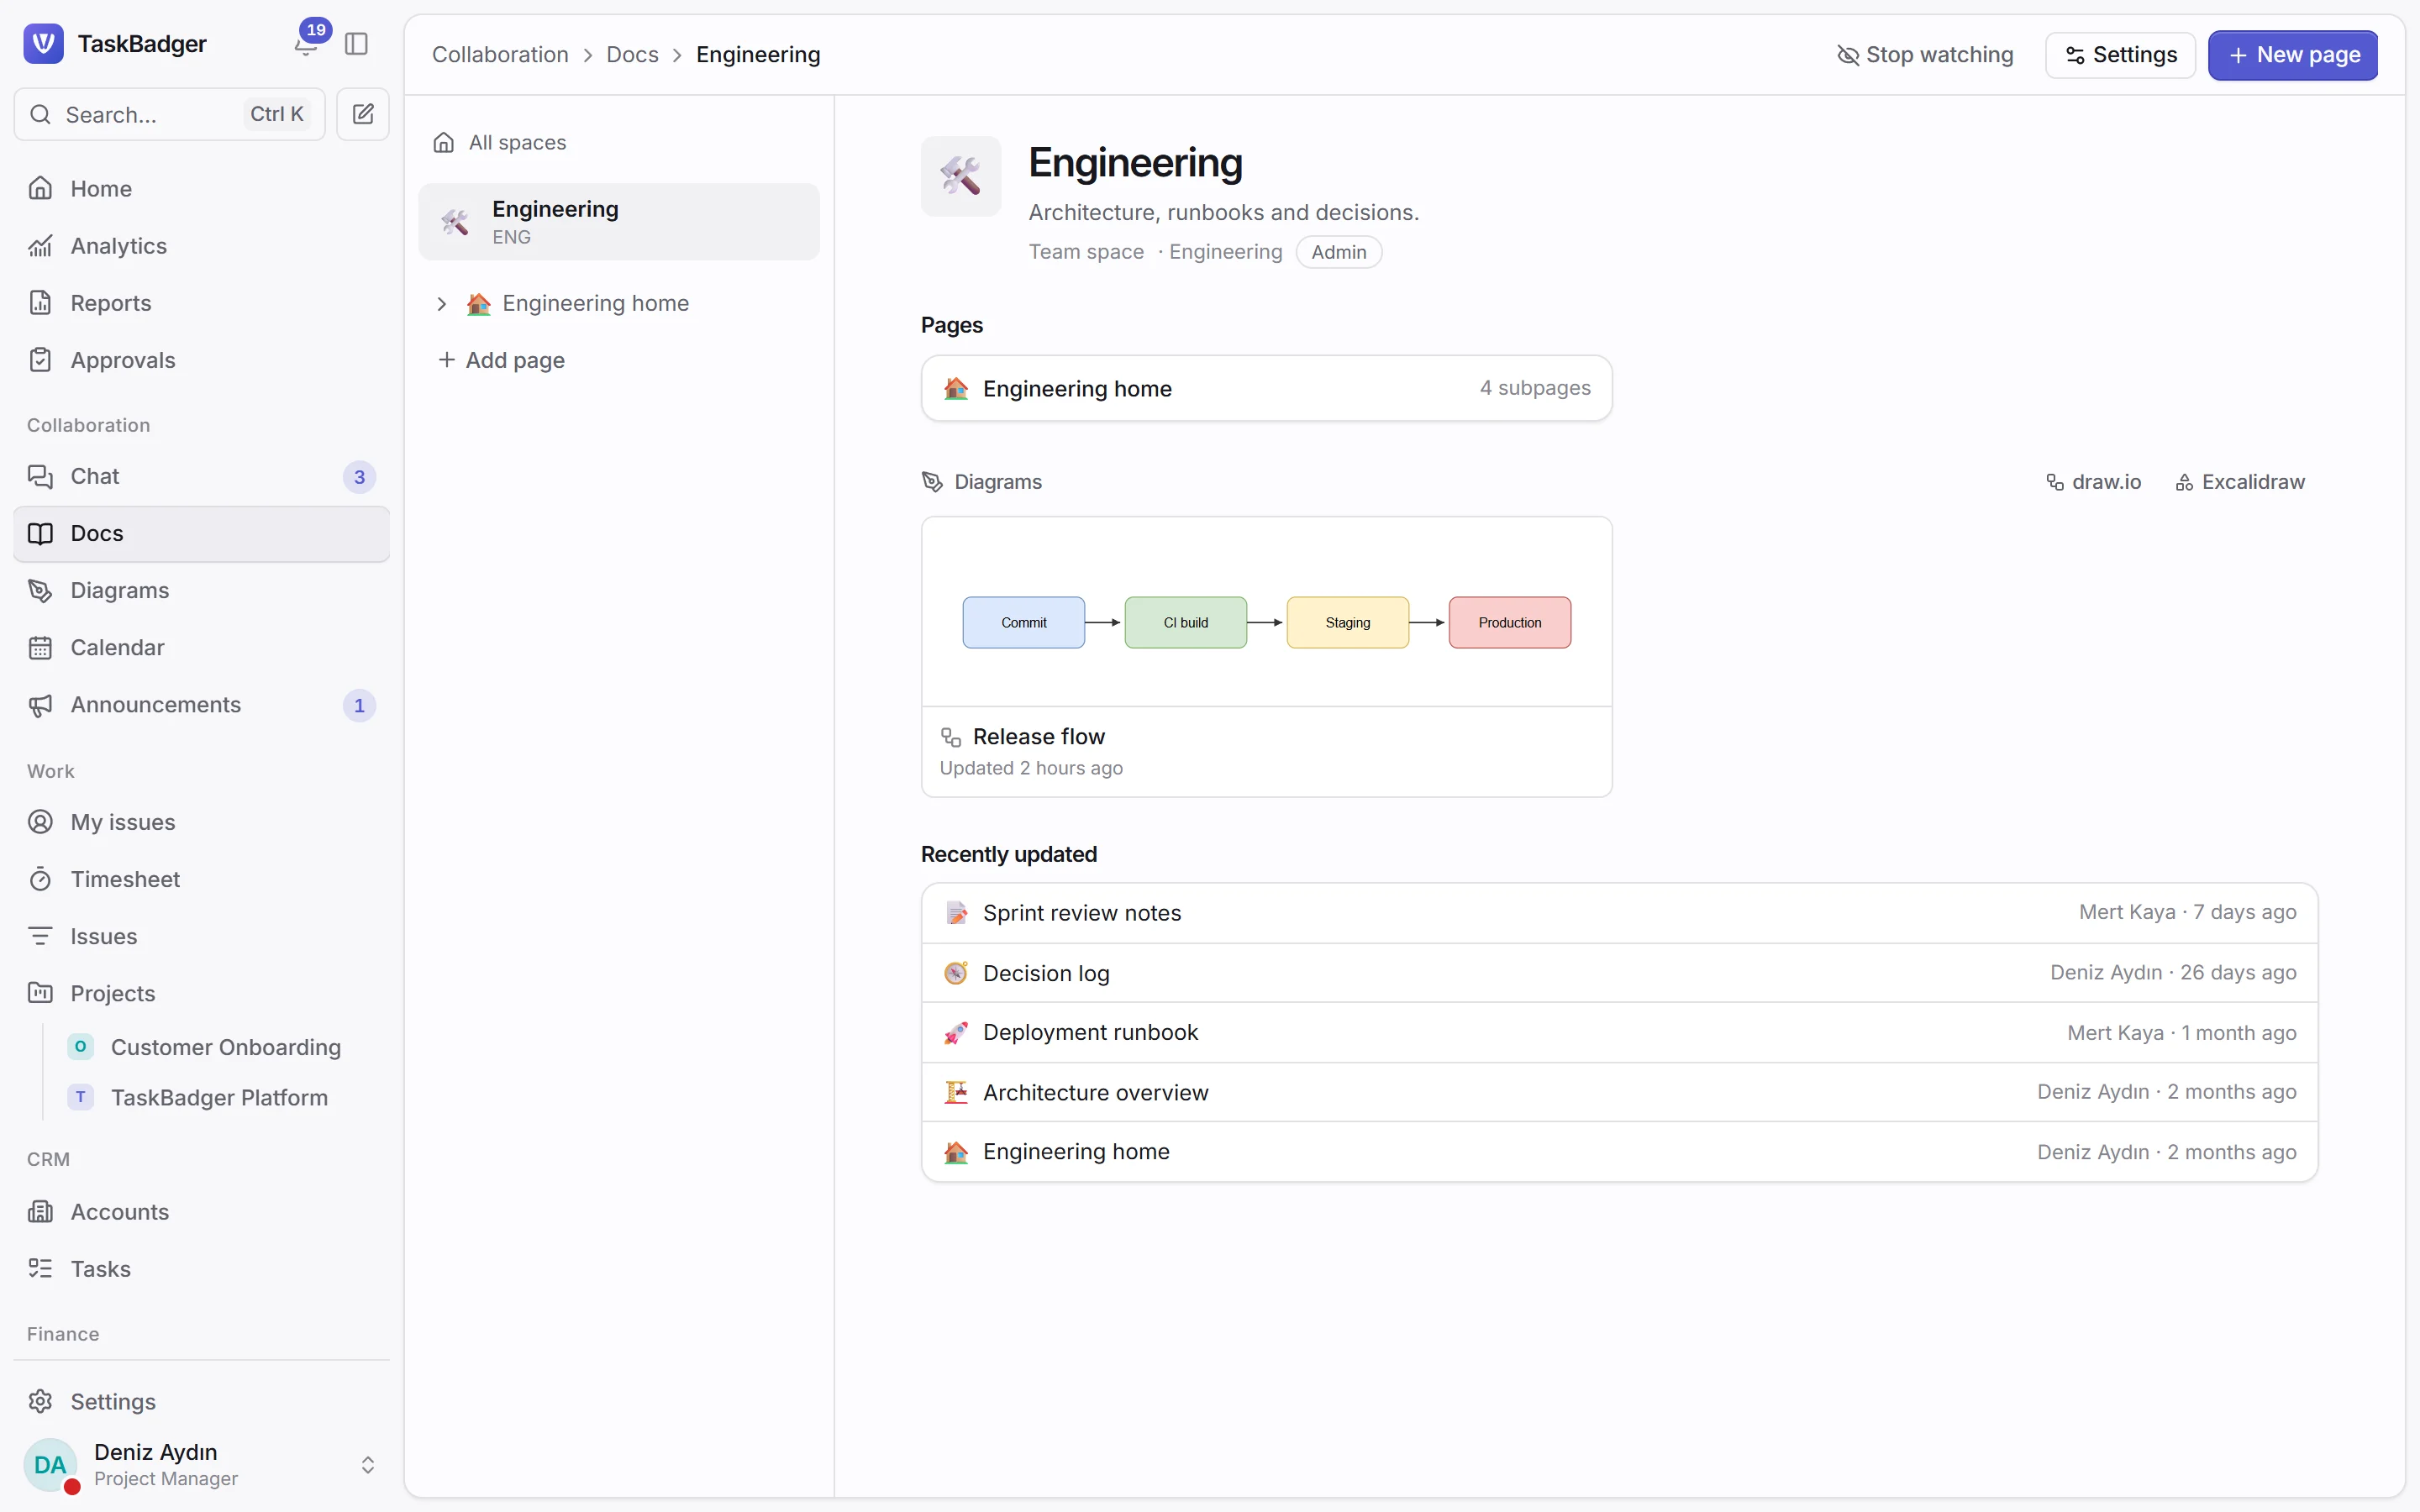Open Decision log page
This screenshot has height=1512, width=2420.
click(1619, 972)
